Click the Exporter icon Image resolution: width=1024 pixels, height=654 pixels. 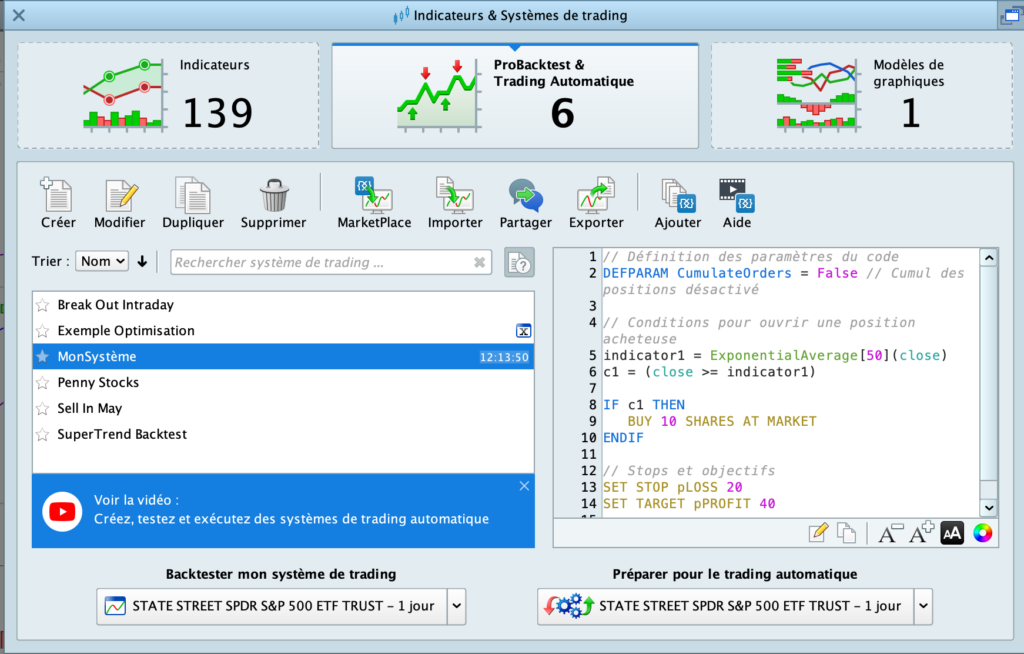(x=596, y=203)
